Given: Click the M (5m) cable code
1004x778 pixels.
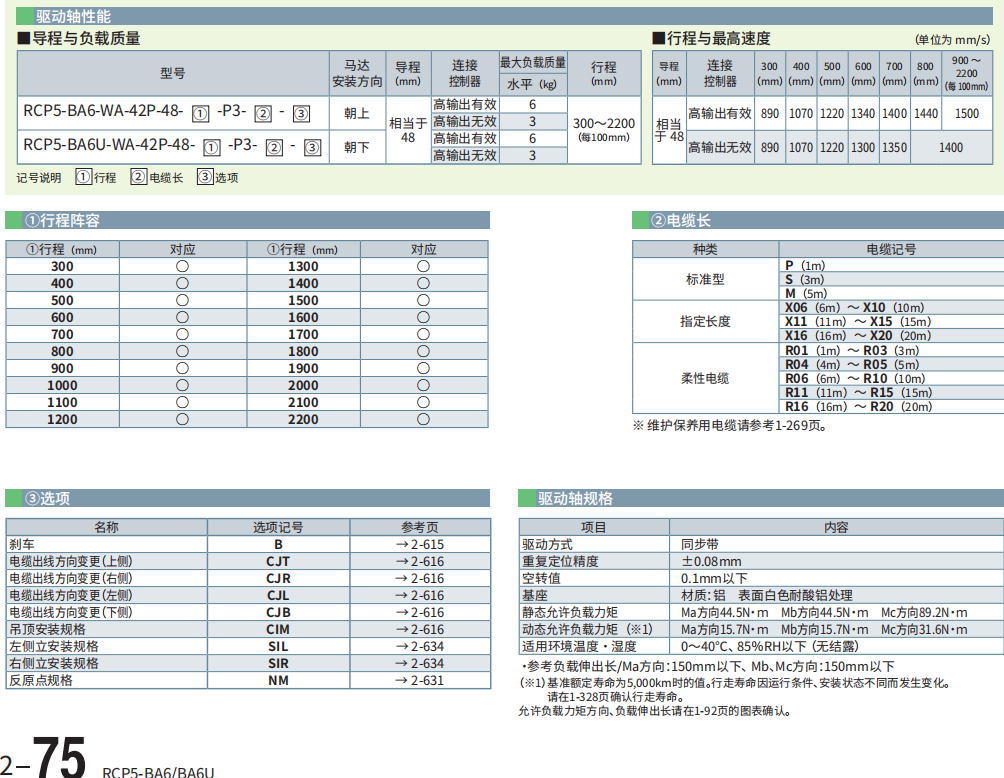Looking at the screenshot, I should [x=806, y=294].
